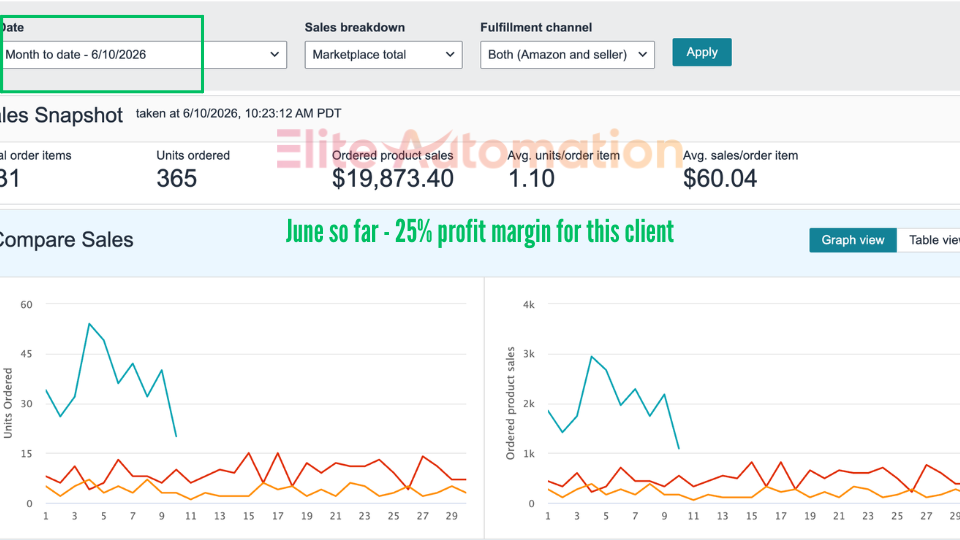Switch to Graph view tab
The height and width of the screenshot is (540, 960).
point(853,240)
